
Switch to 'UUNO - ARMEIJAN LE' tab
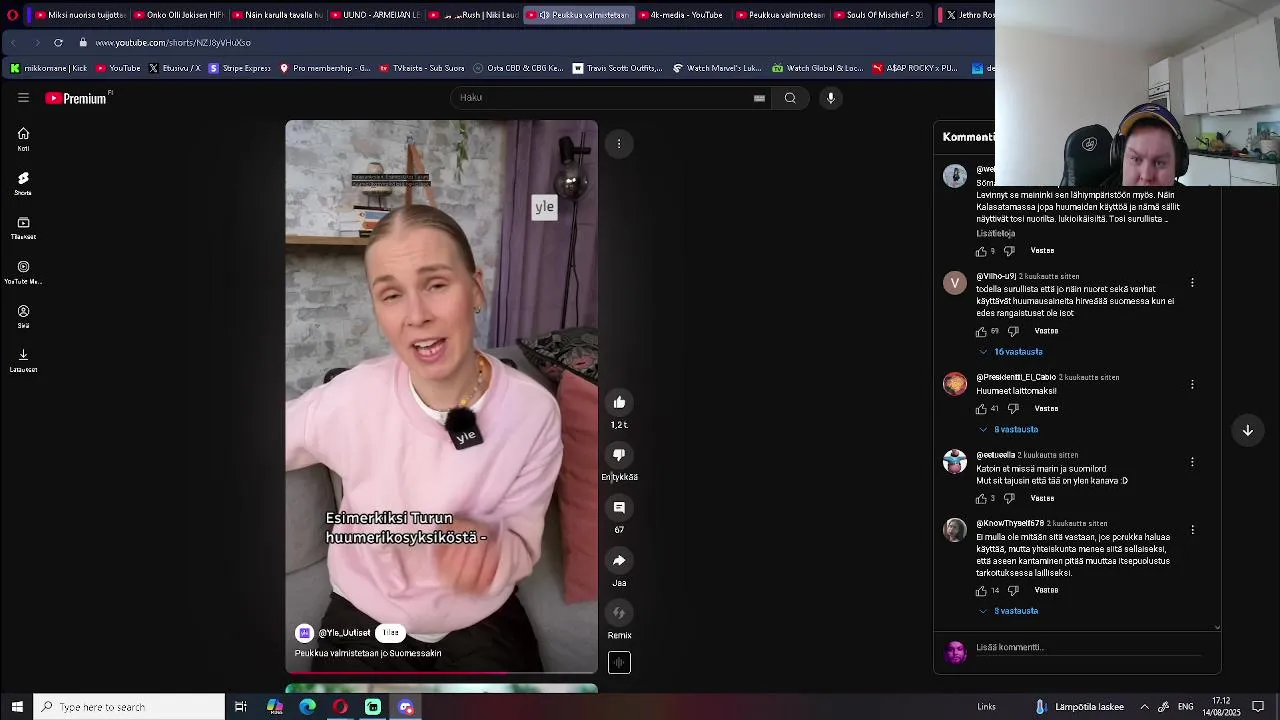[x=376, y=15]
